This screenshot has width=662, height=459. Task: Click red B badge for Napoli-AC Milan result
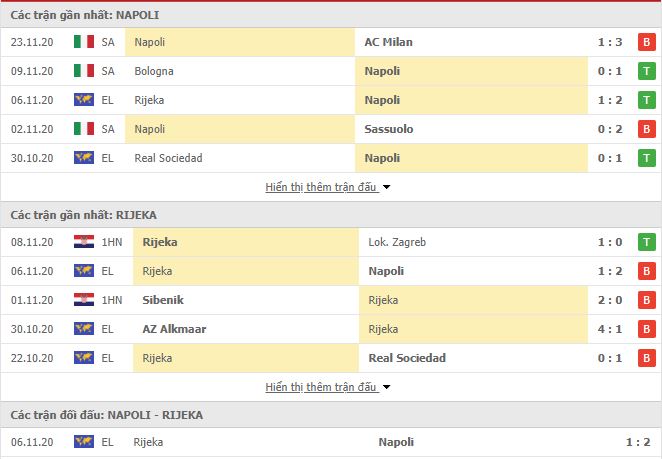click(646, 42)
